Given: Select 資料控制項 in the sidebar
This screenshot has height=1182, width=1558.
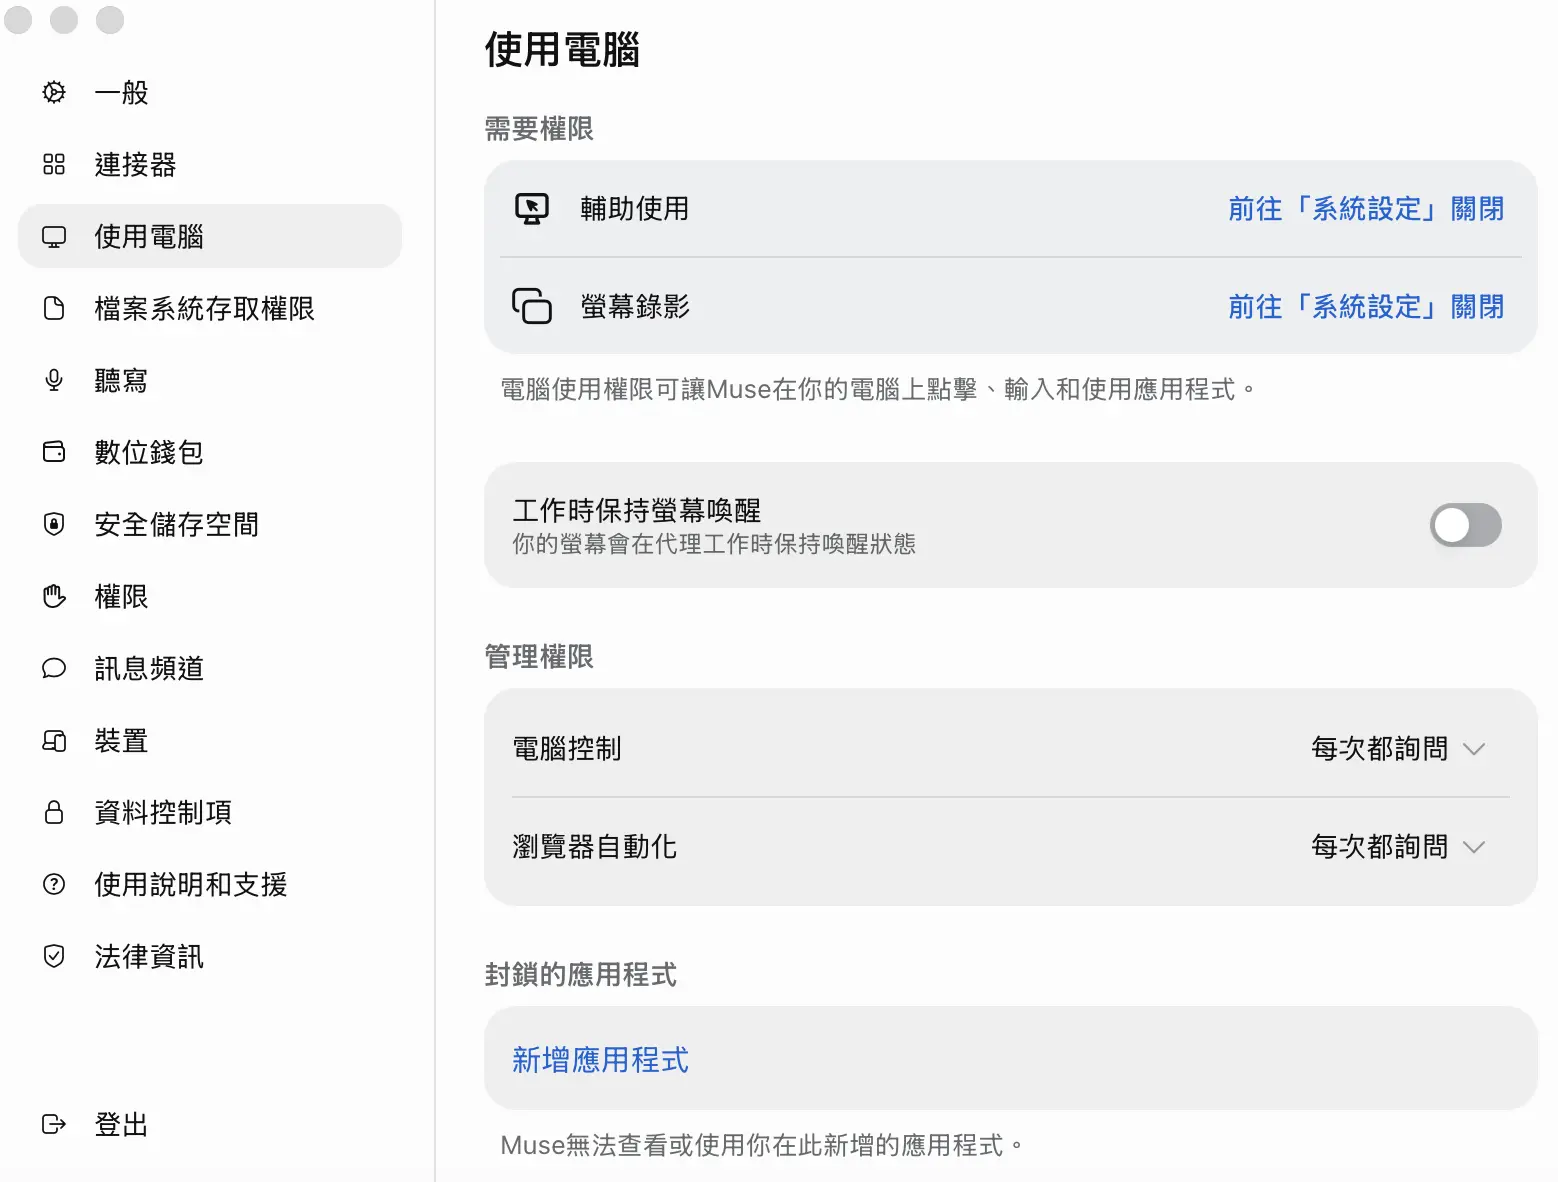Looking at the screenshot, I should click(210, 813).
